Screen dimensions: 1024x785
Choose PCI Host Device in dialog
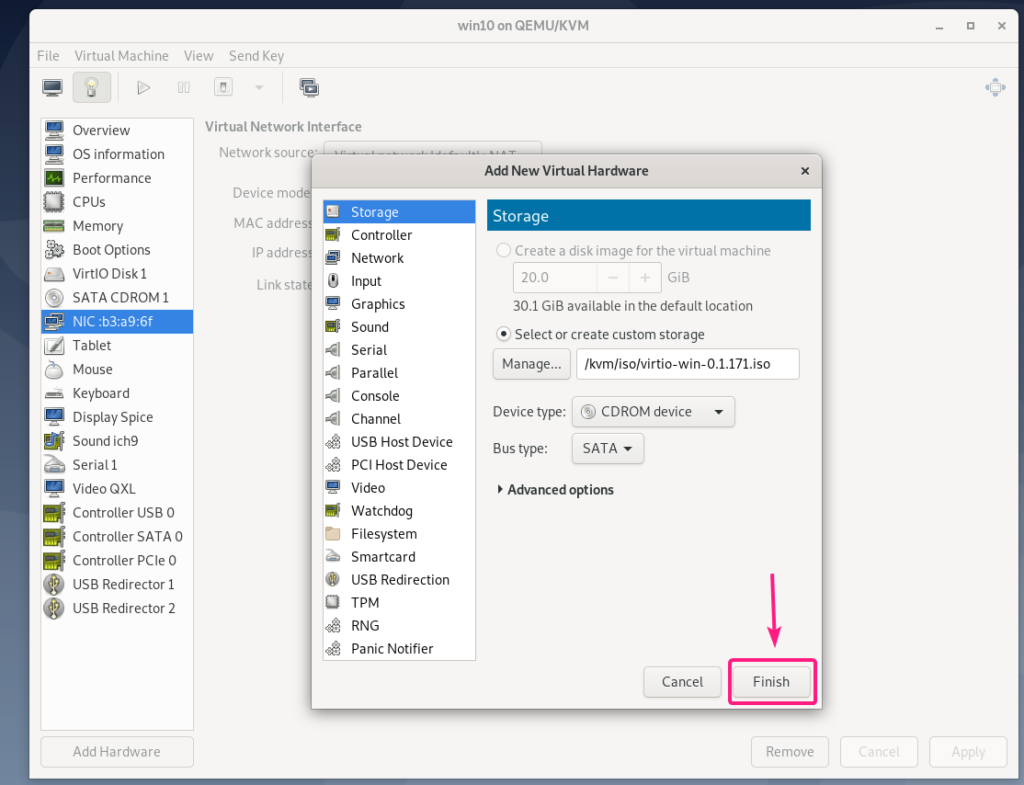[x=399, y=465]
